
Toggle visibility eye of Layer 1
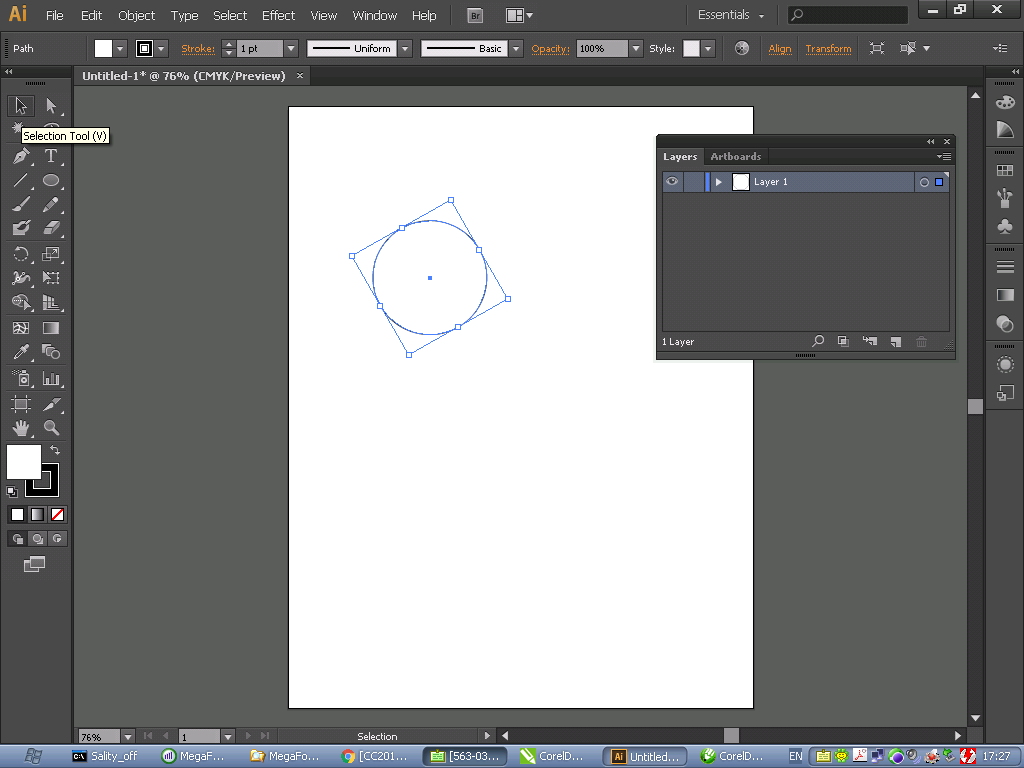(672, 182)
